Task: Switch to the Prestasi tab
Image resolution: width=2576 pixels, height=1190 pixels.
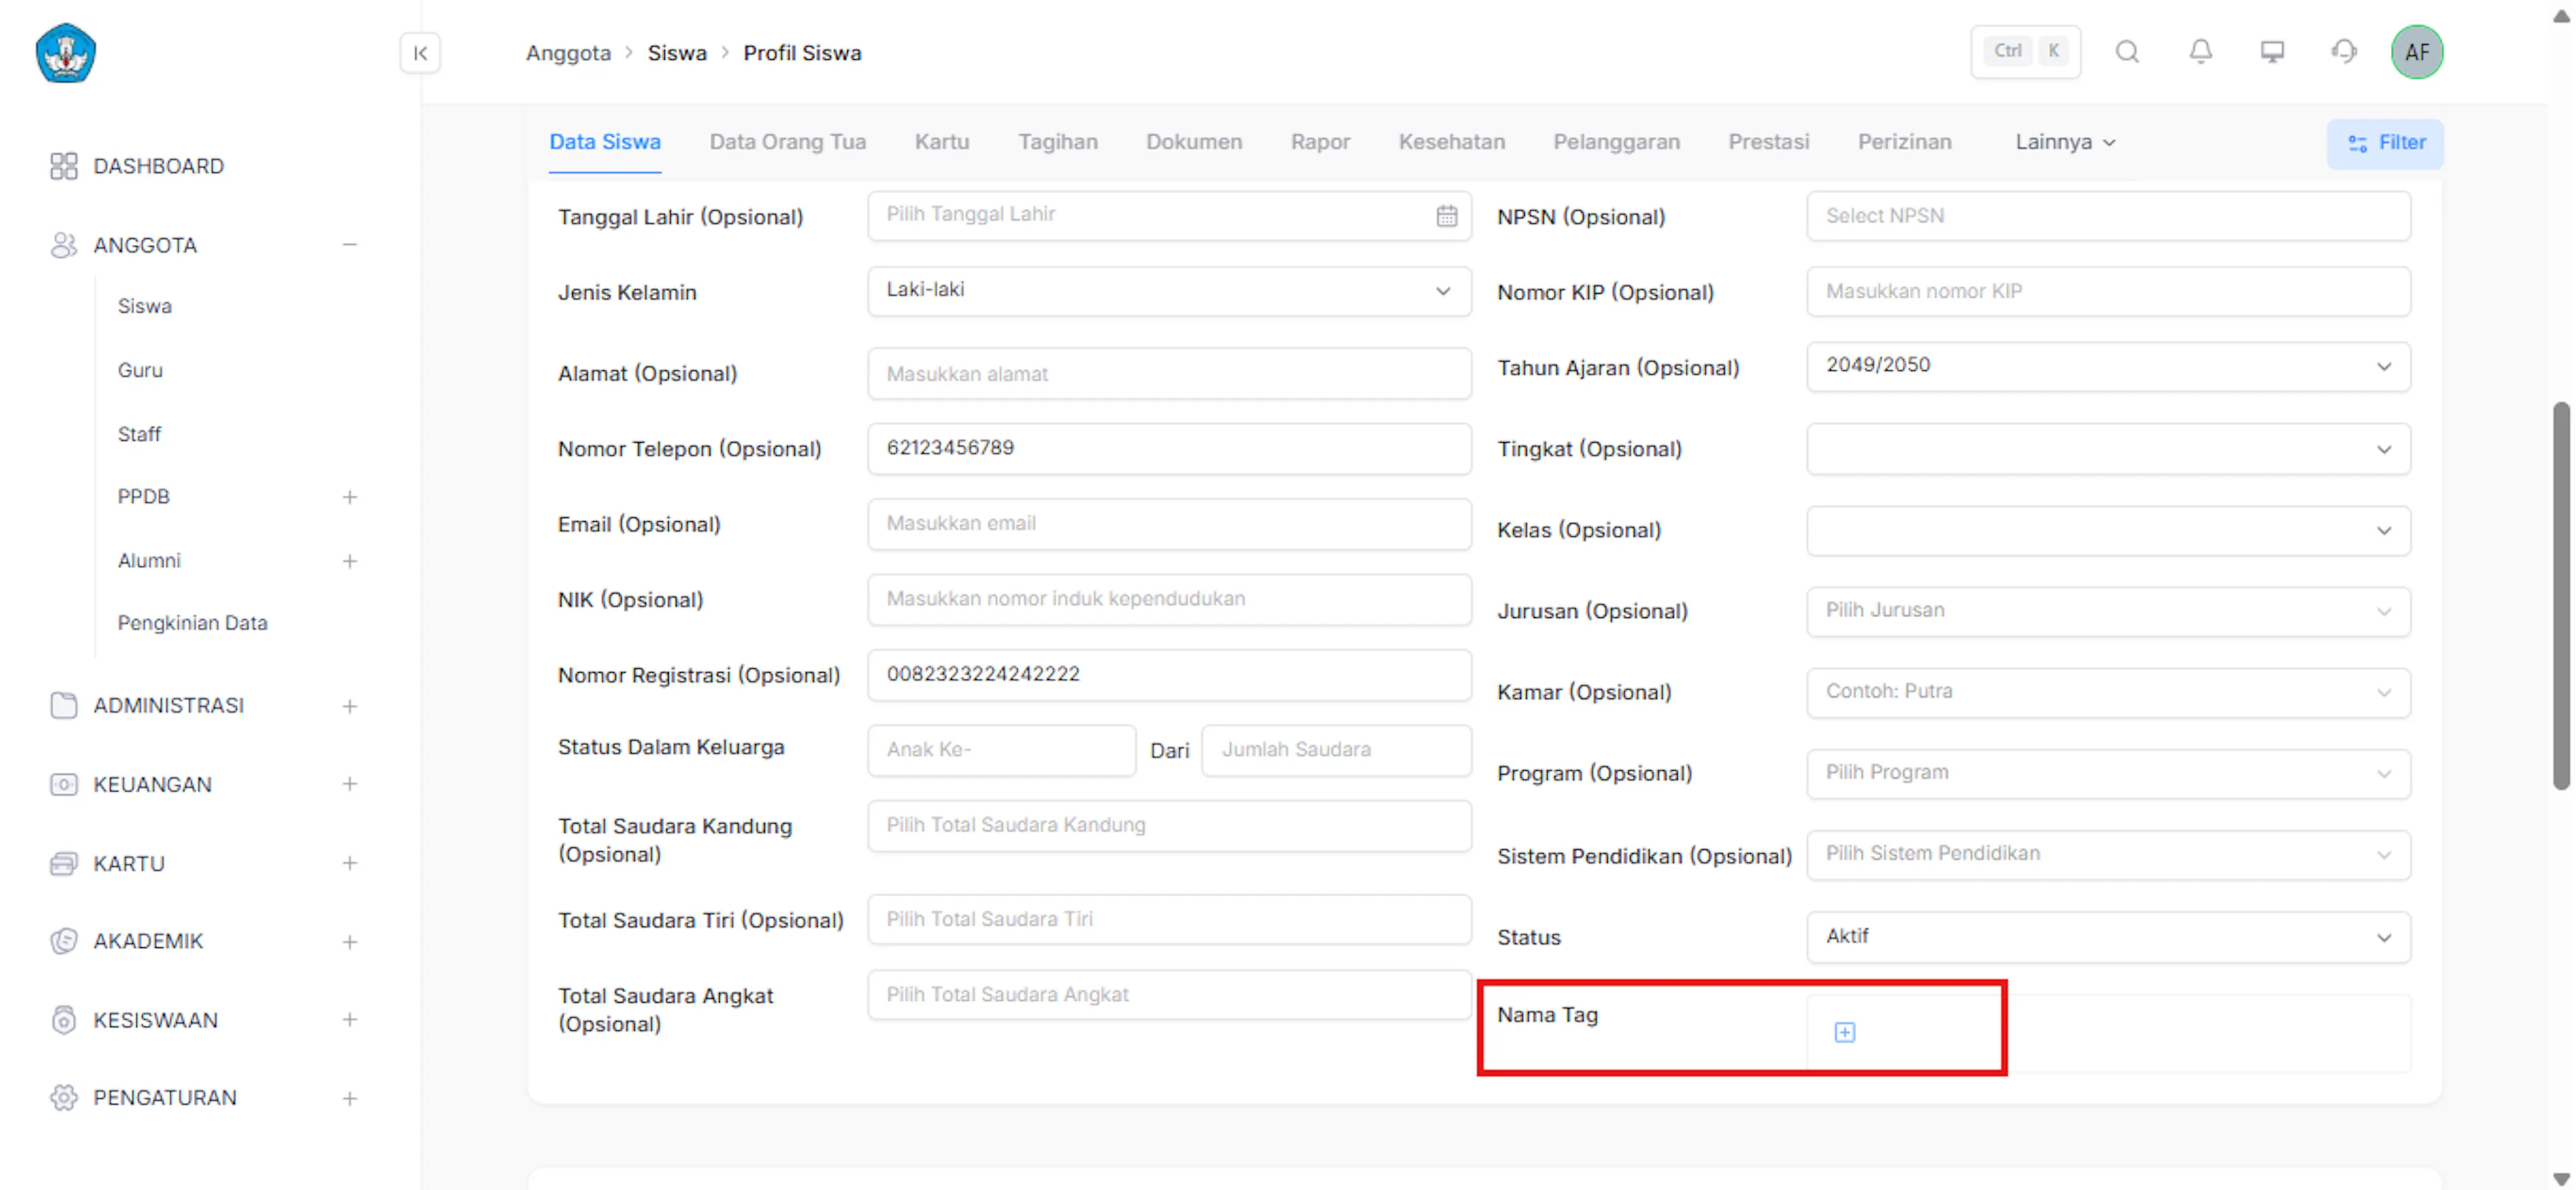Action: pos(1768,142)
